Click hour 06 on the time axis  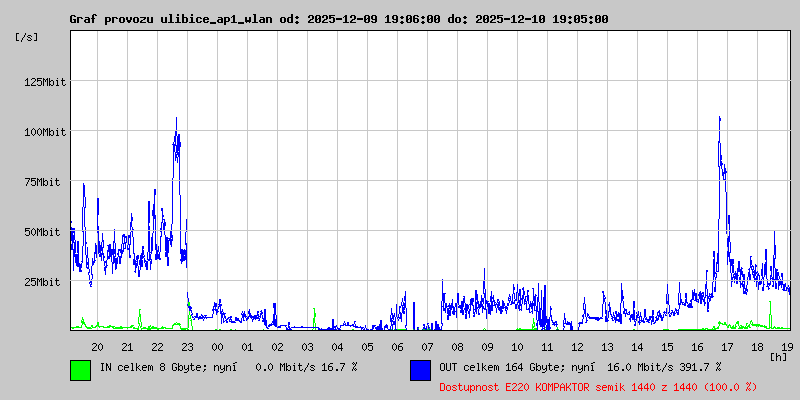[x=397, y=347]
